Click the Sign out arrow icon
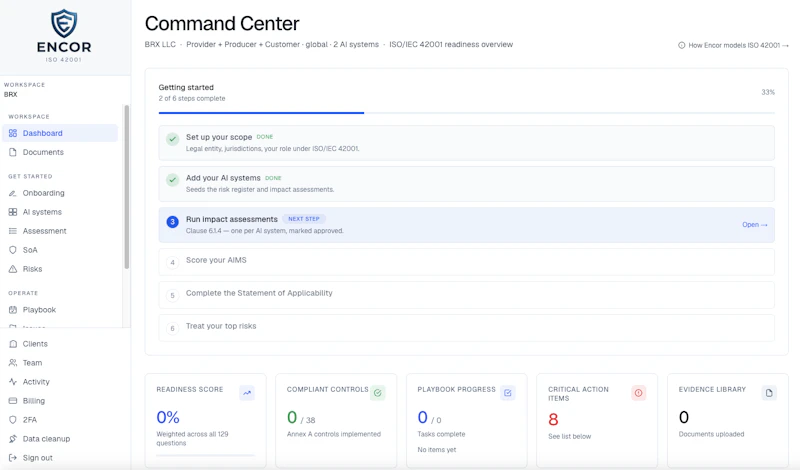Screen dimensions: 800x470 13,458
